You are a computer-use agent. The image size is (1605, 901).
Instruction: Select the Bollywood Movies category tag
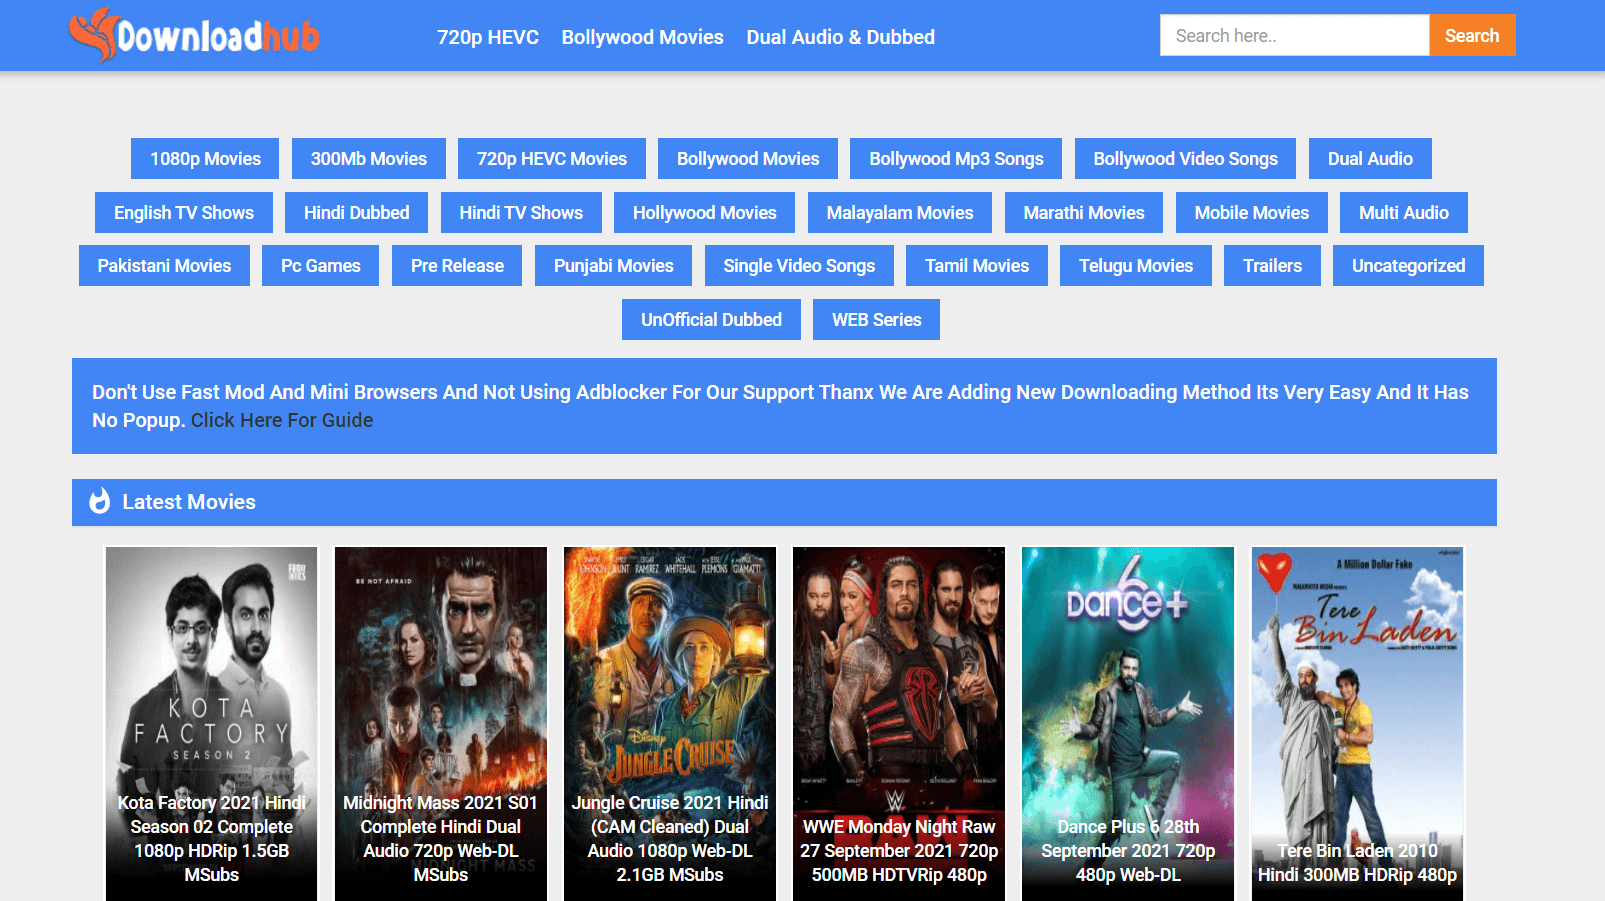748,159
